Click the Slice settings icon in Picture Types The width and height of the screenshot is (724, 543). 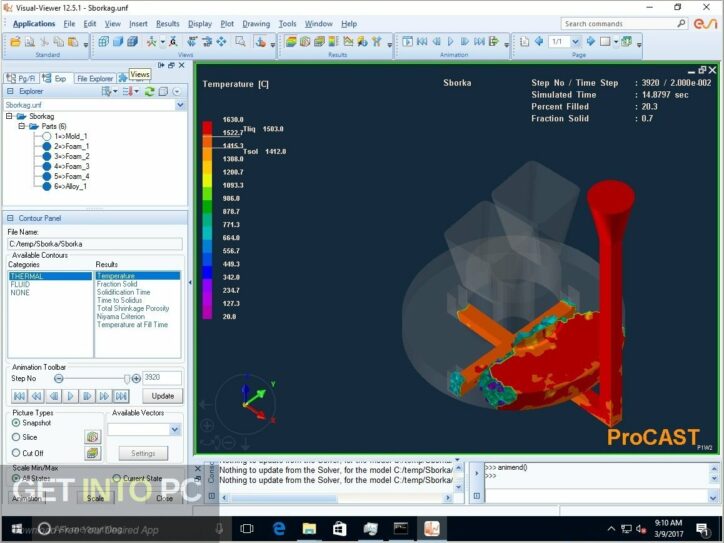click(x=92, y=437)
